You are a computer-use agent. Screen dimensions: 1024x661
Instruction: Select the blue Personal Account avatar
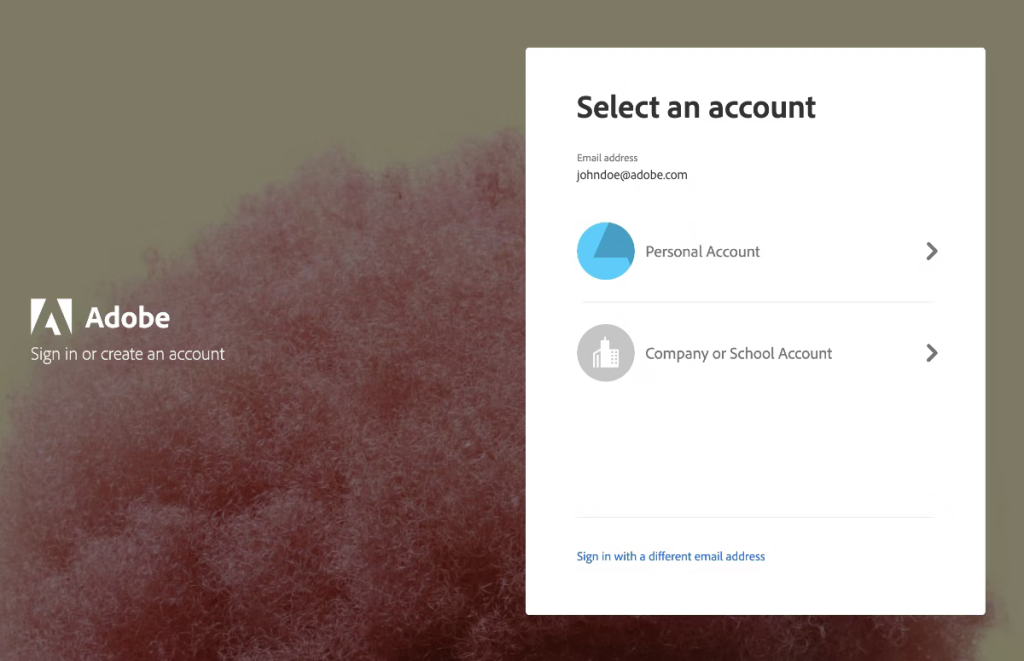[x=606, y=251]
